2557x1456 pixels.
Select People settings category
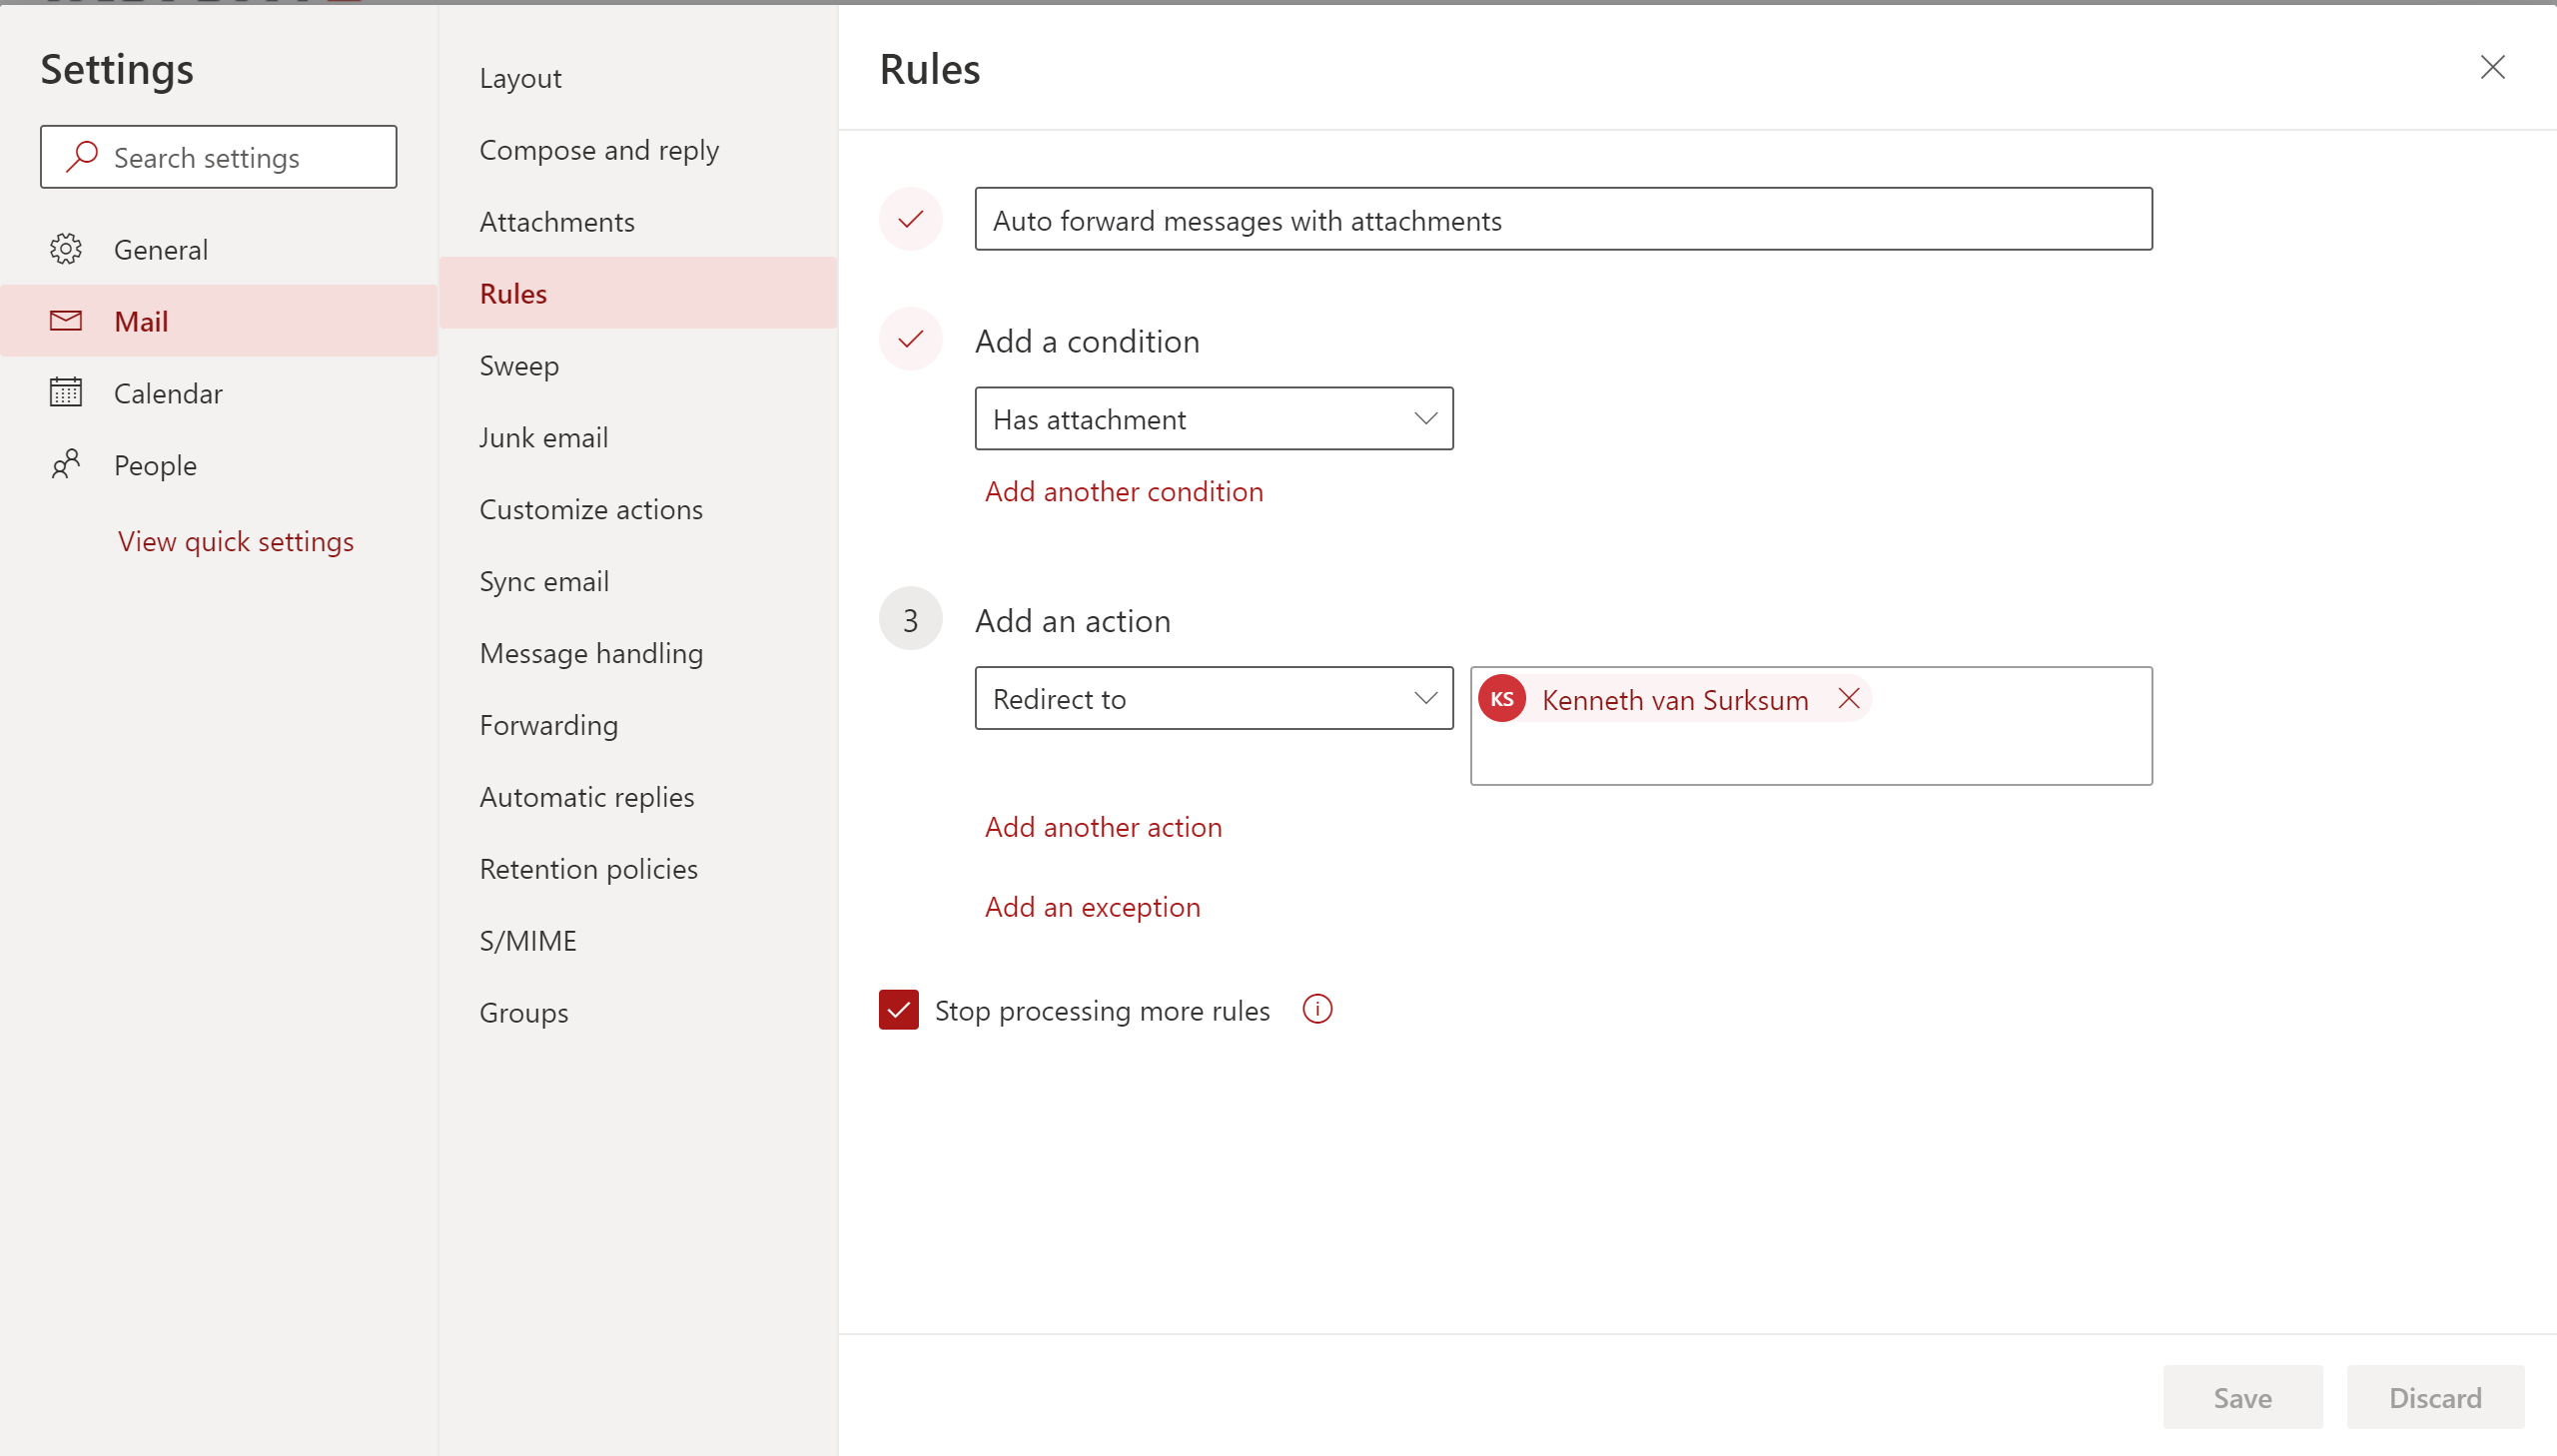click(219, 465)
